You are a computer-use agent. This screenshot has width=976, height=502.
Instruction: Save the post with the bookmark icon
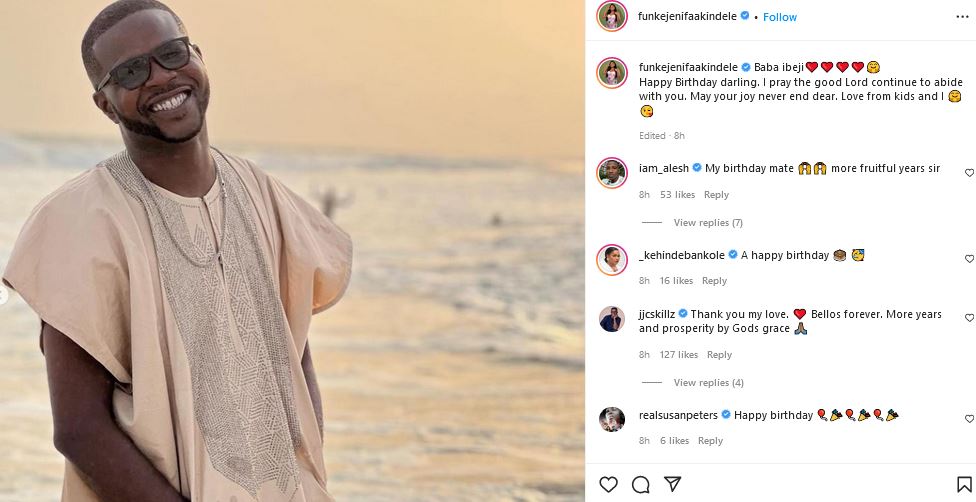click(964, 485)
